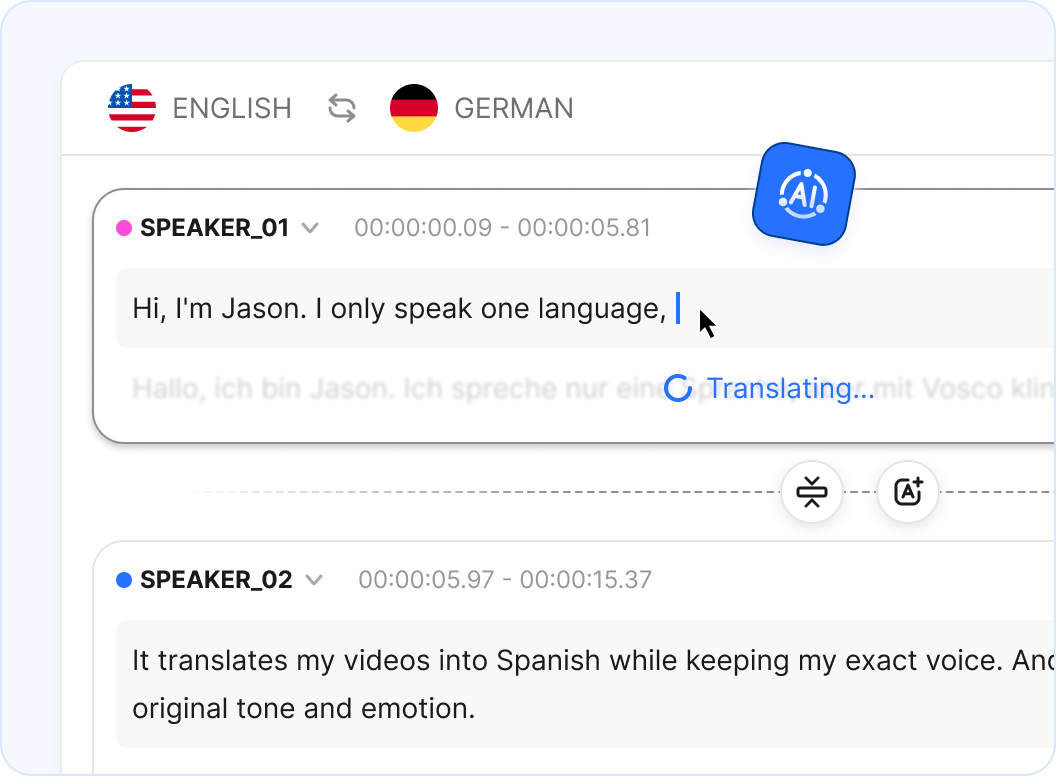Open the blue AI assistant badge
1056x776 pixels.
tap(803, 194)
